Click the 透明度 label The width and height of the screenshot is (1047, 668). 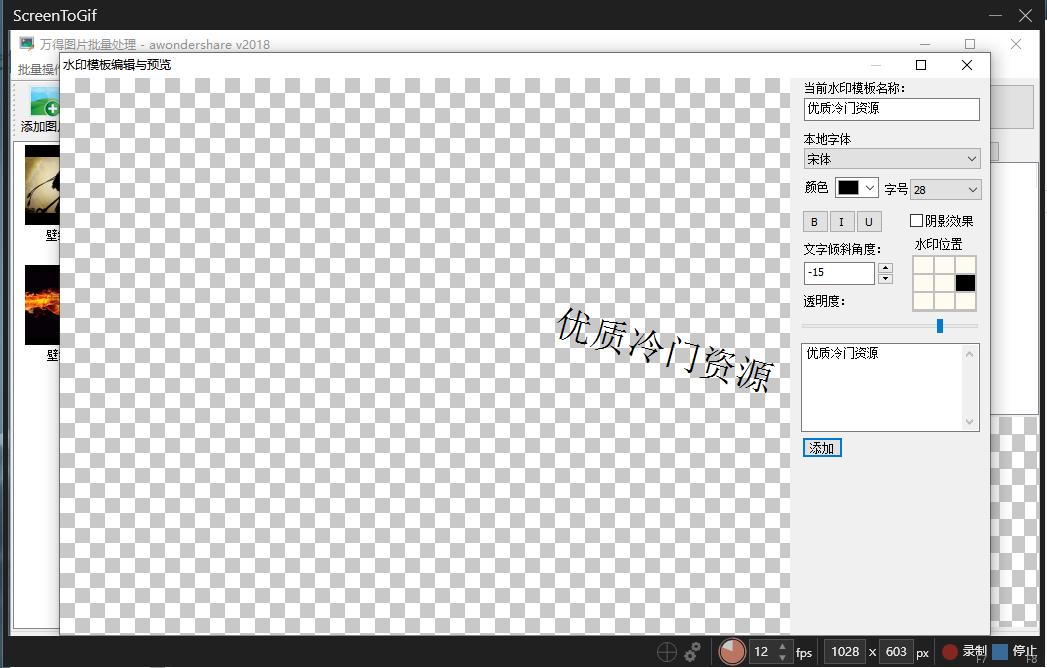(824, 301)
